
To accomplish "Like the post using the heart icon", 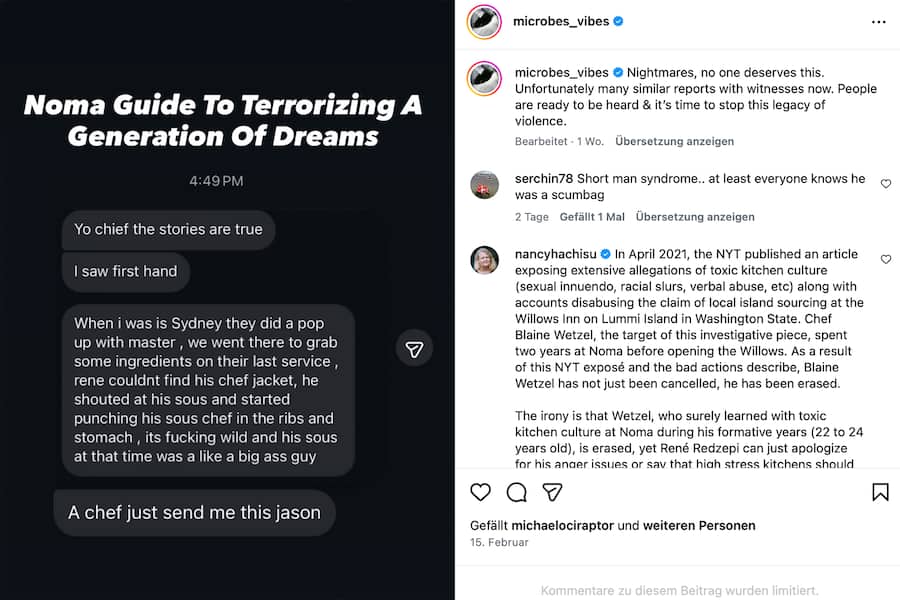I will pyautogui.click(x=480, y=492).
